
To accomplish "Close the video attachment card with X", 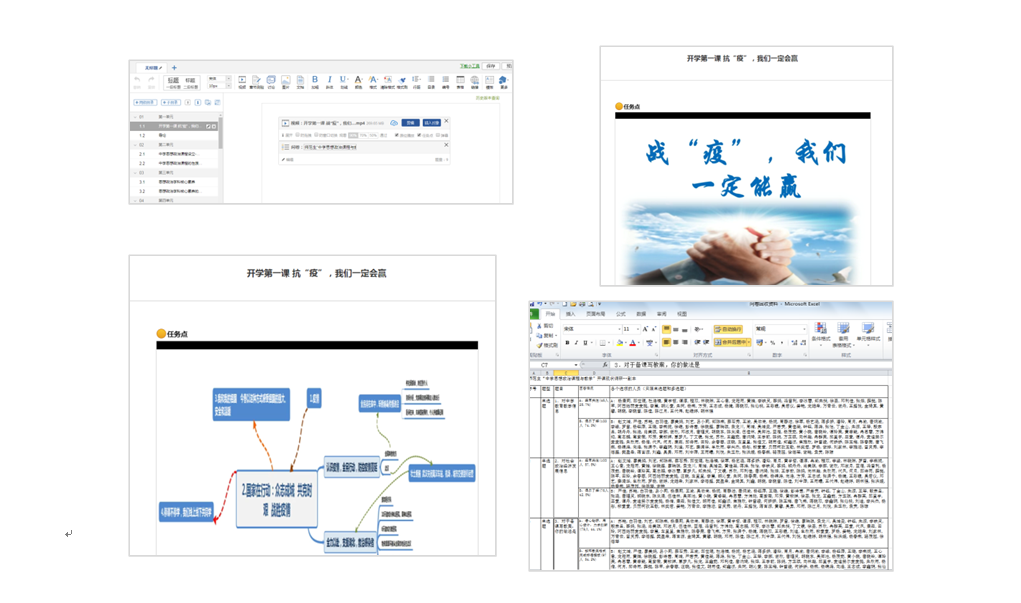I will point(446,122).
